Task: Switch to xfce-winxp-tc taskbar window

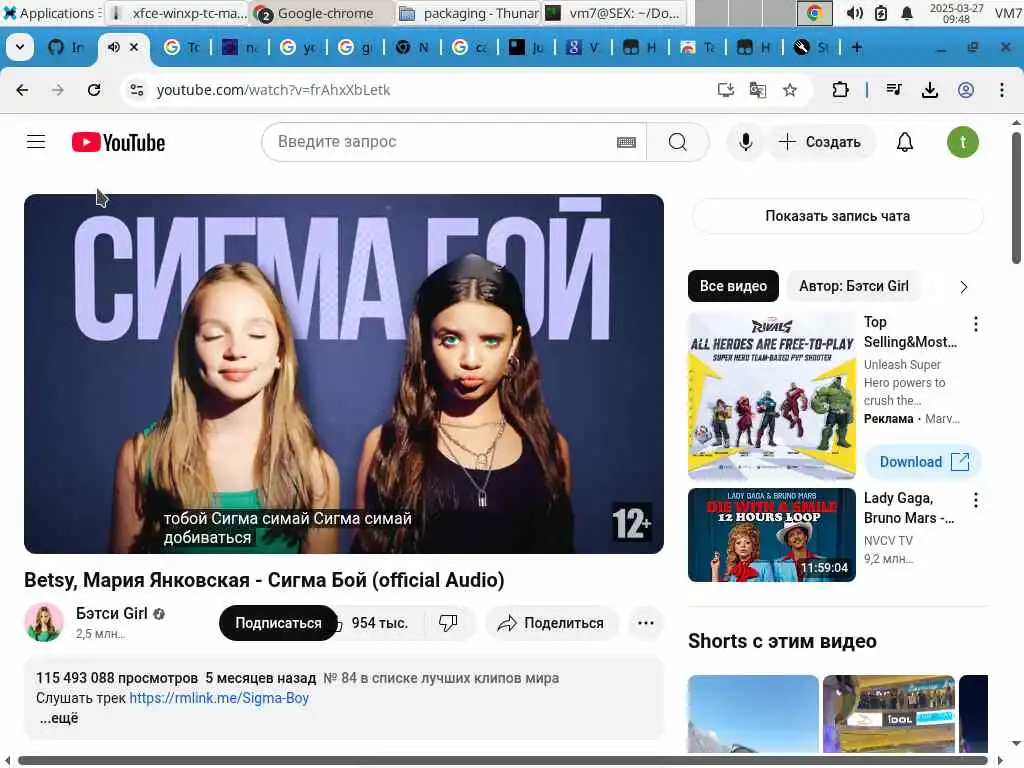Action: (x=178, y=13)
